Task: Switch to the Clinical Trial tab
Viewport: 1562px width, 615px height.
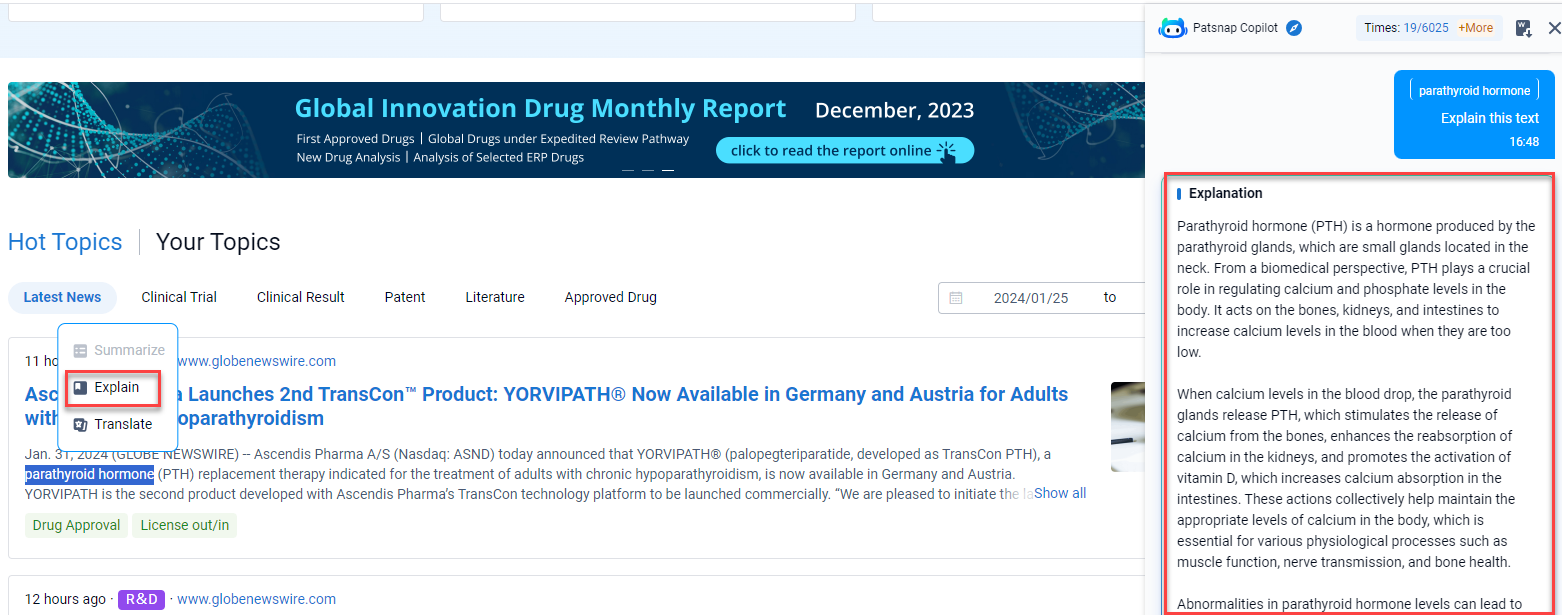Action: [179, 297]
